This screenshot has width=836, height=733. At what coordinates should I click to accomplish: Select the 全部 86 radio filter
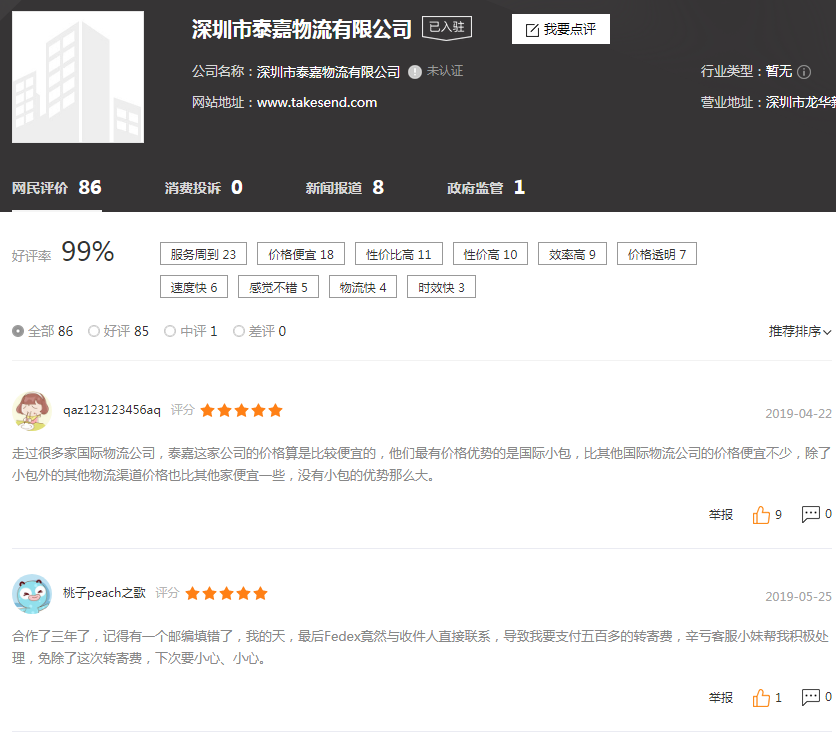[x=18, y=331]
